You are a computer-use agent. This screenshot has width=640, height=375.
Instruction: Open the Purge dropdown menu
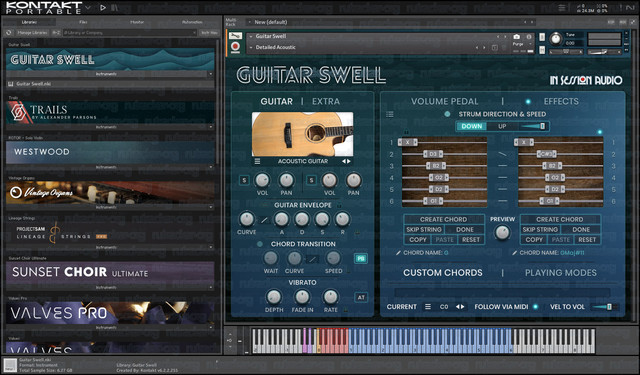522,44
